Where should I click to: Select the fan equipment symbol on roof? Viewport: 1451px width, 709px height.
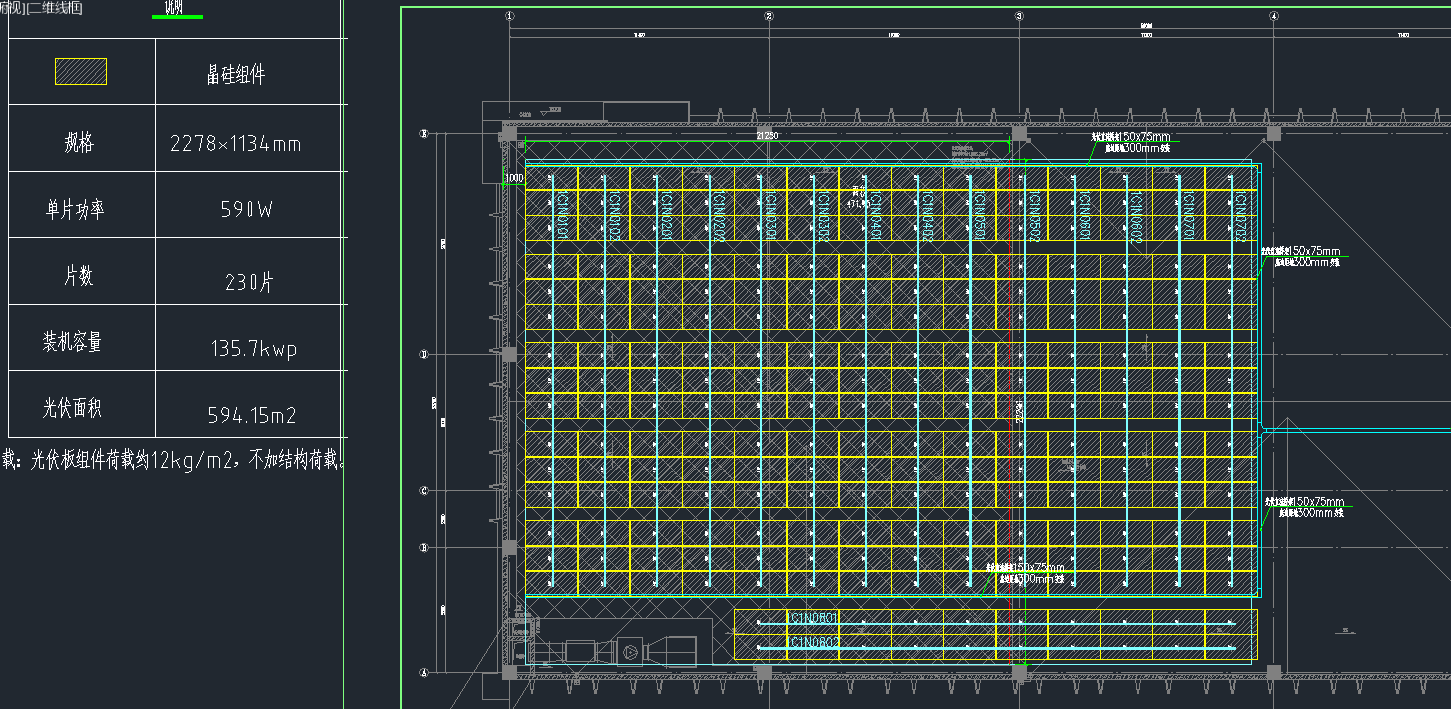[x=633, y=650]
